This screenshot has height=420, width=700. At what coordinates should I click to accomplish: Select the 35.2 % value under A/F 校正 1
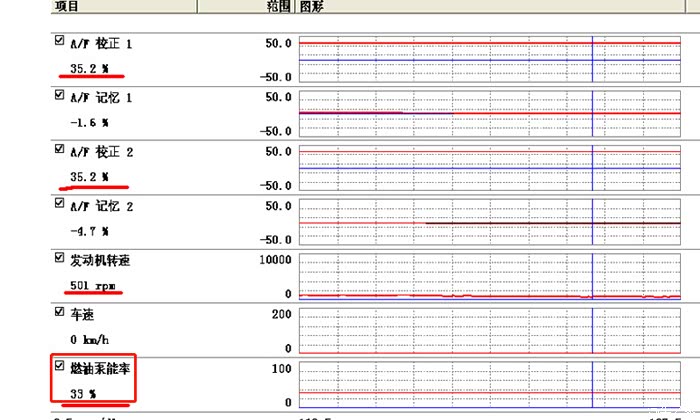(x=89, y=70)
